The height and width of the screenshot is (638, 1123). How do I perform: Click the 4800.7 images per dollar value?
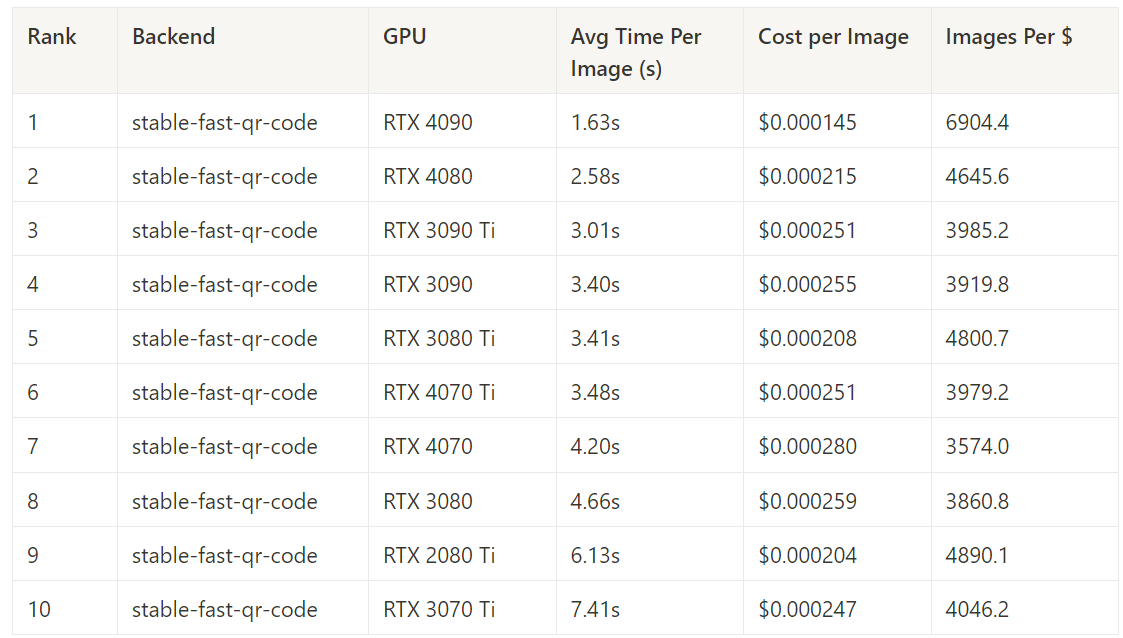(x=977, y=338)
